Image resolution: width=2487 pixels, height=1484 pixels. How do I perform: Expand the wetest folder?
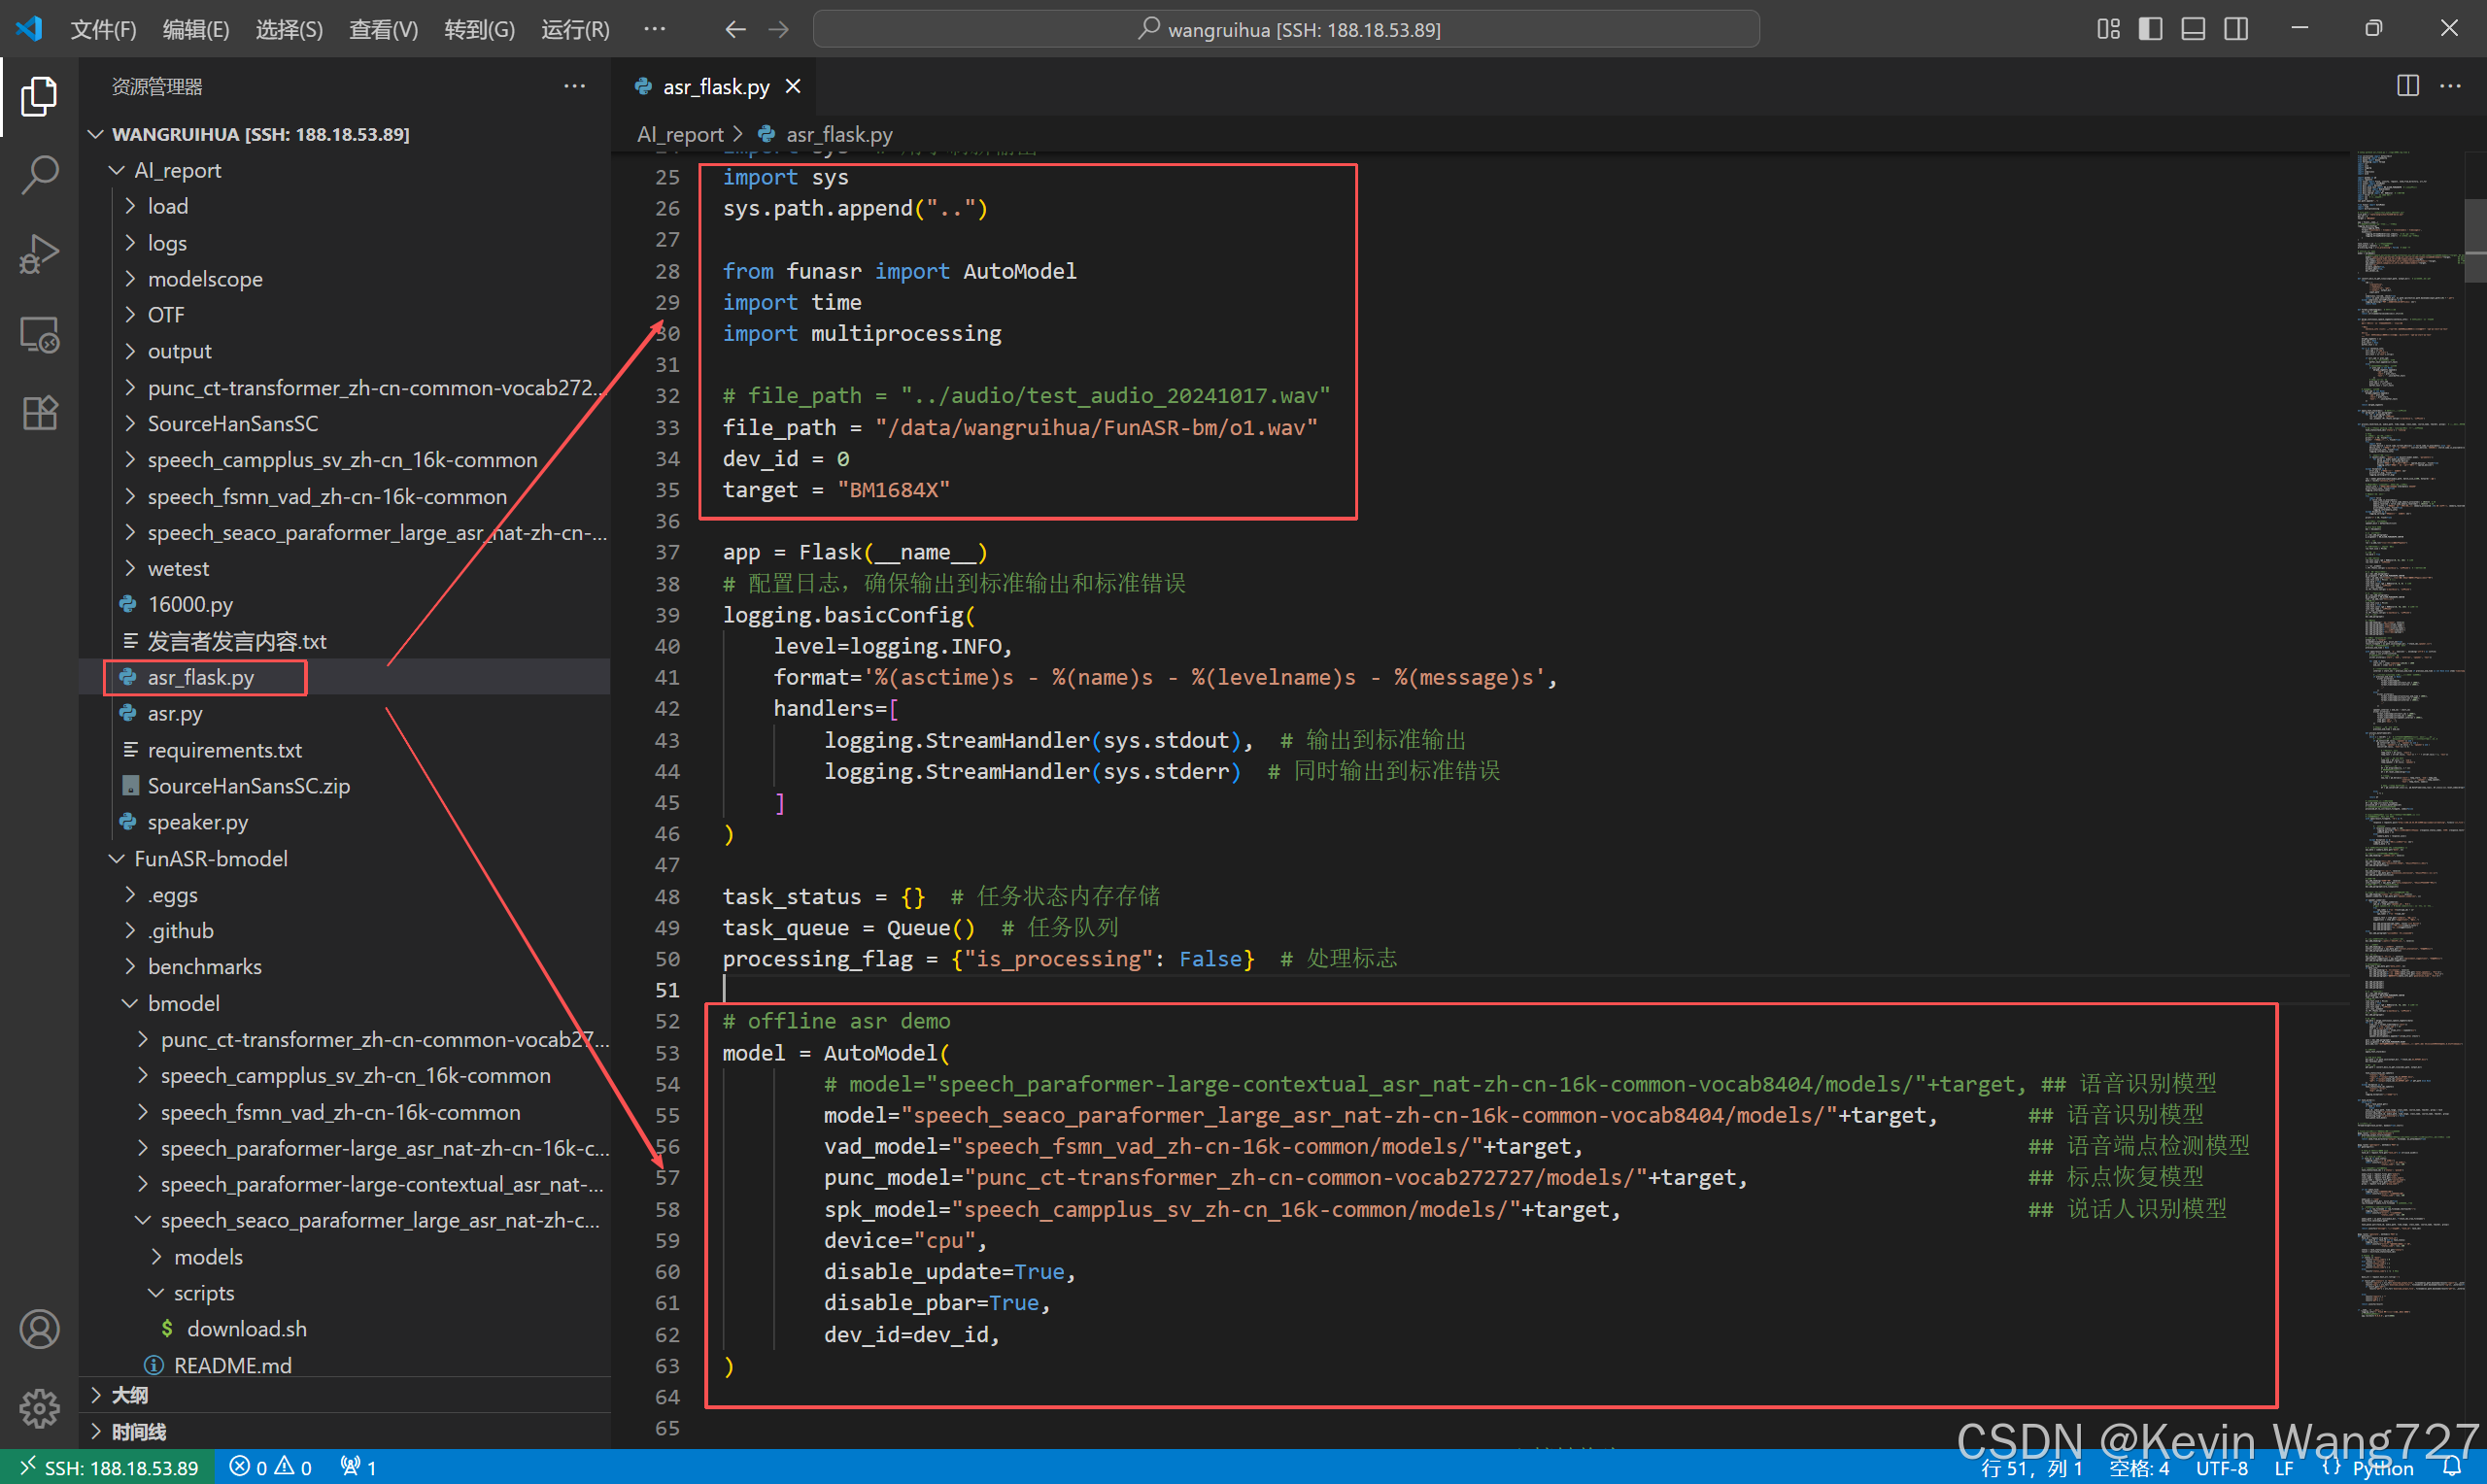[345, 568]
